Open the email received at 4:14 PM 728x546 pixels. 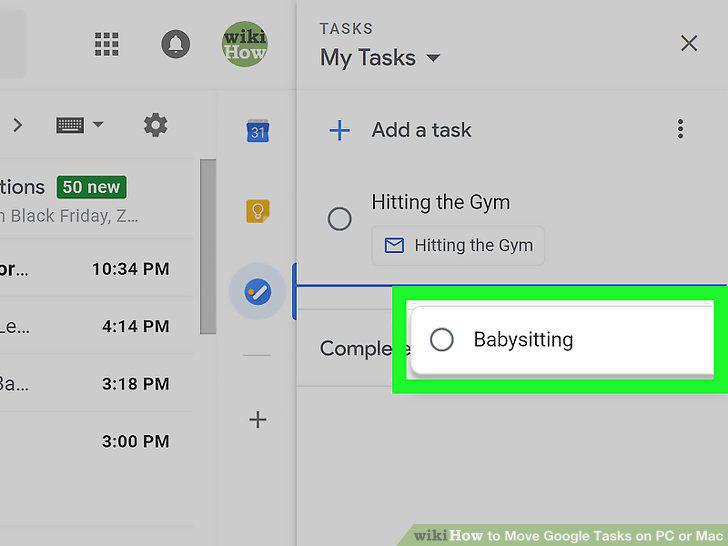click(97, 326)
